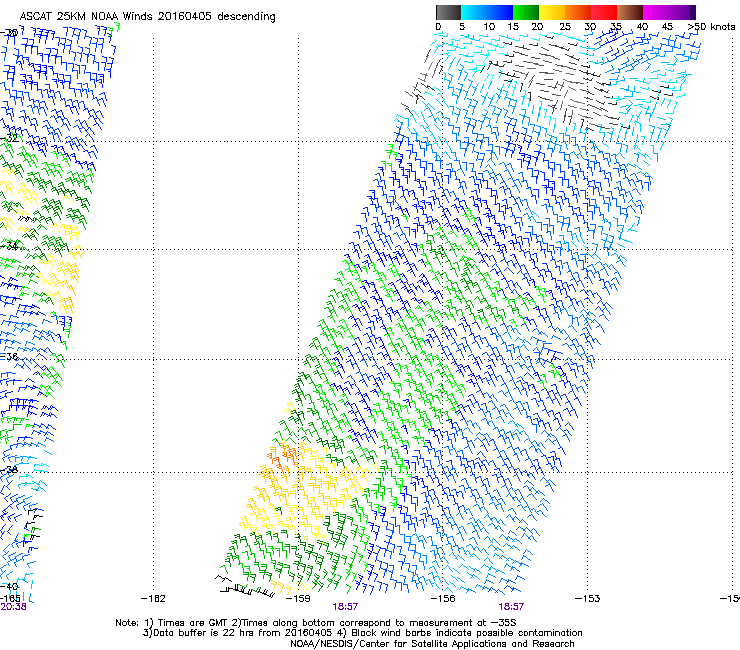740x650 pixels.
Task: Click the 'Times are GMT' note line
Action: pyautogui.click(x=316, y=623)
